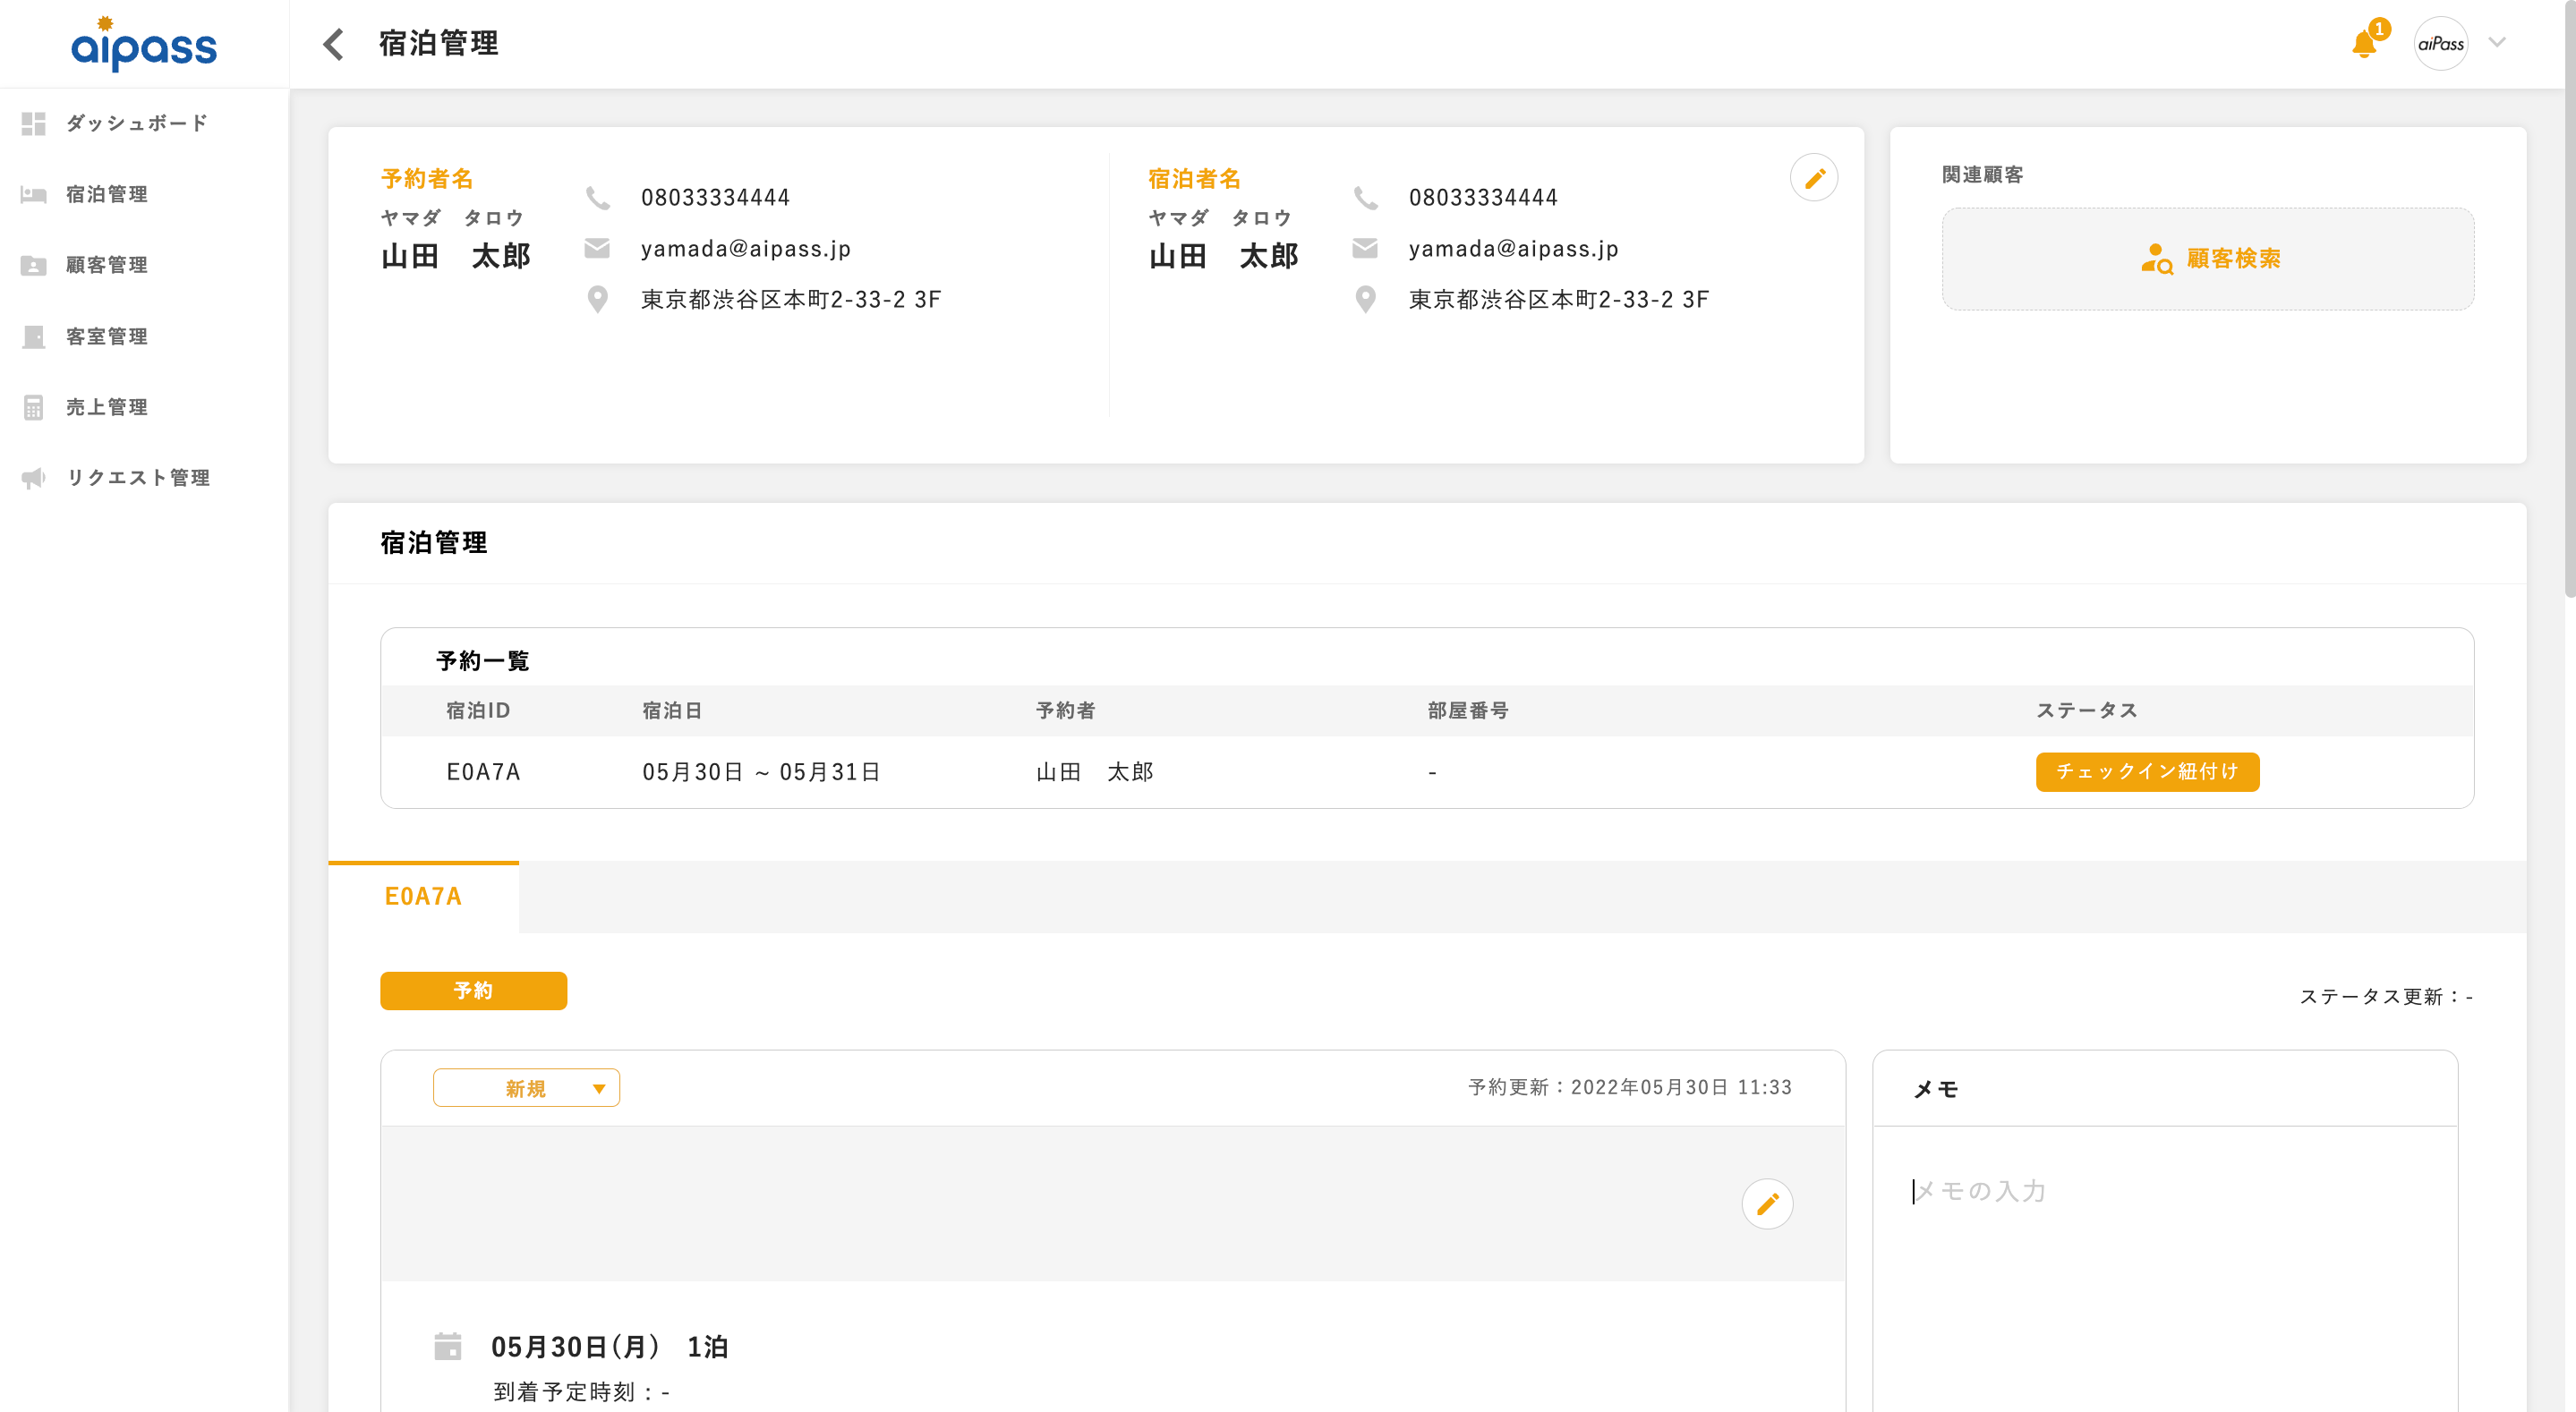Click the 予約者 email envelope icon
Image resolution: width=2576 pixels, height=1412 pixels.
point(597,248)
